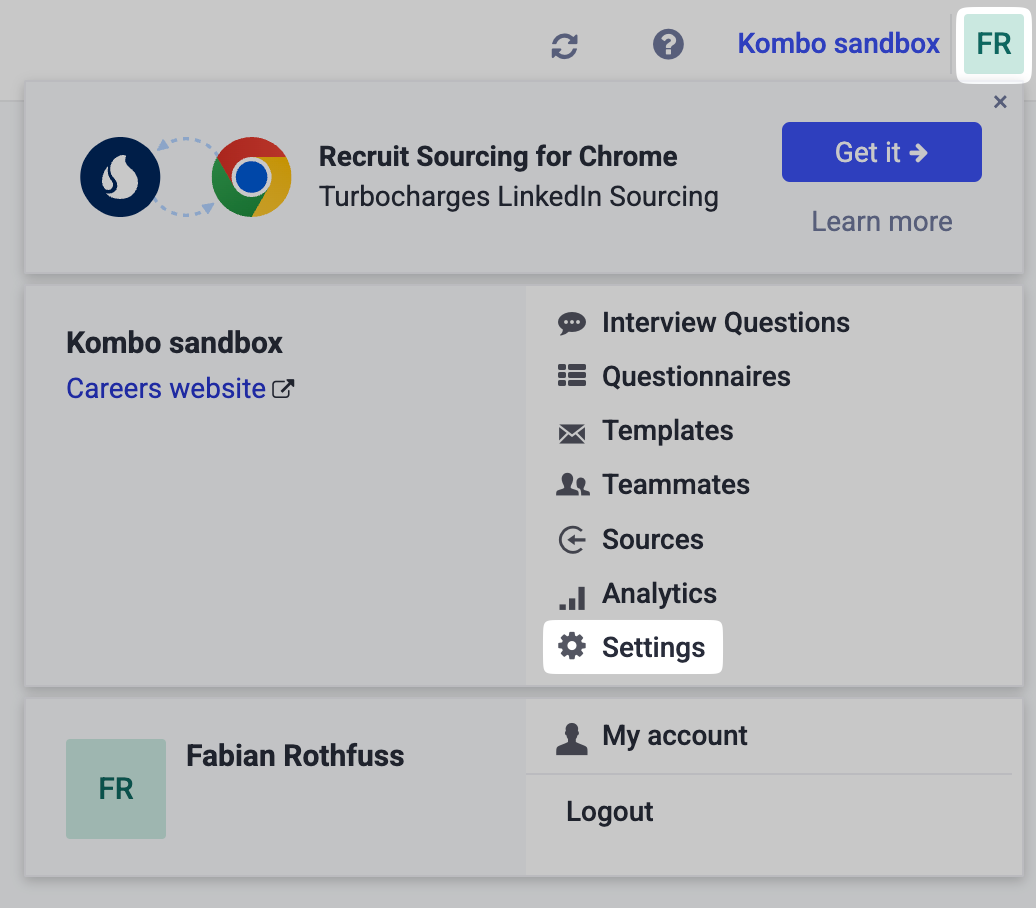Viewport: 1036px width, 908px height.
Task: Go to Templates menu entry
Action: [x=667, y=431]
